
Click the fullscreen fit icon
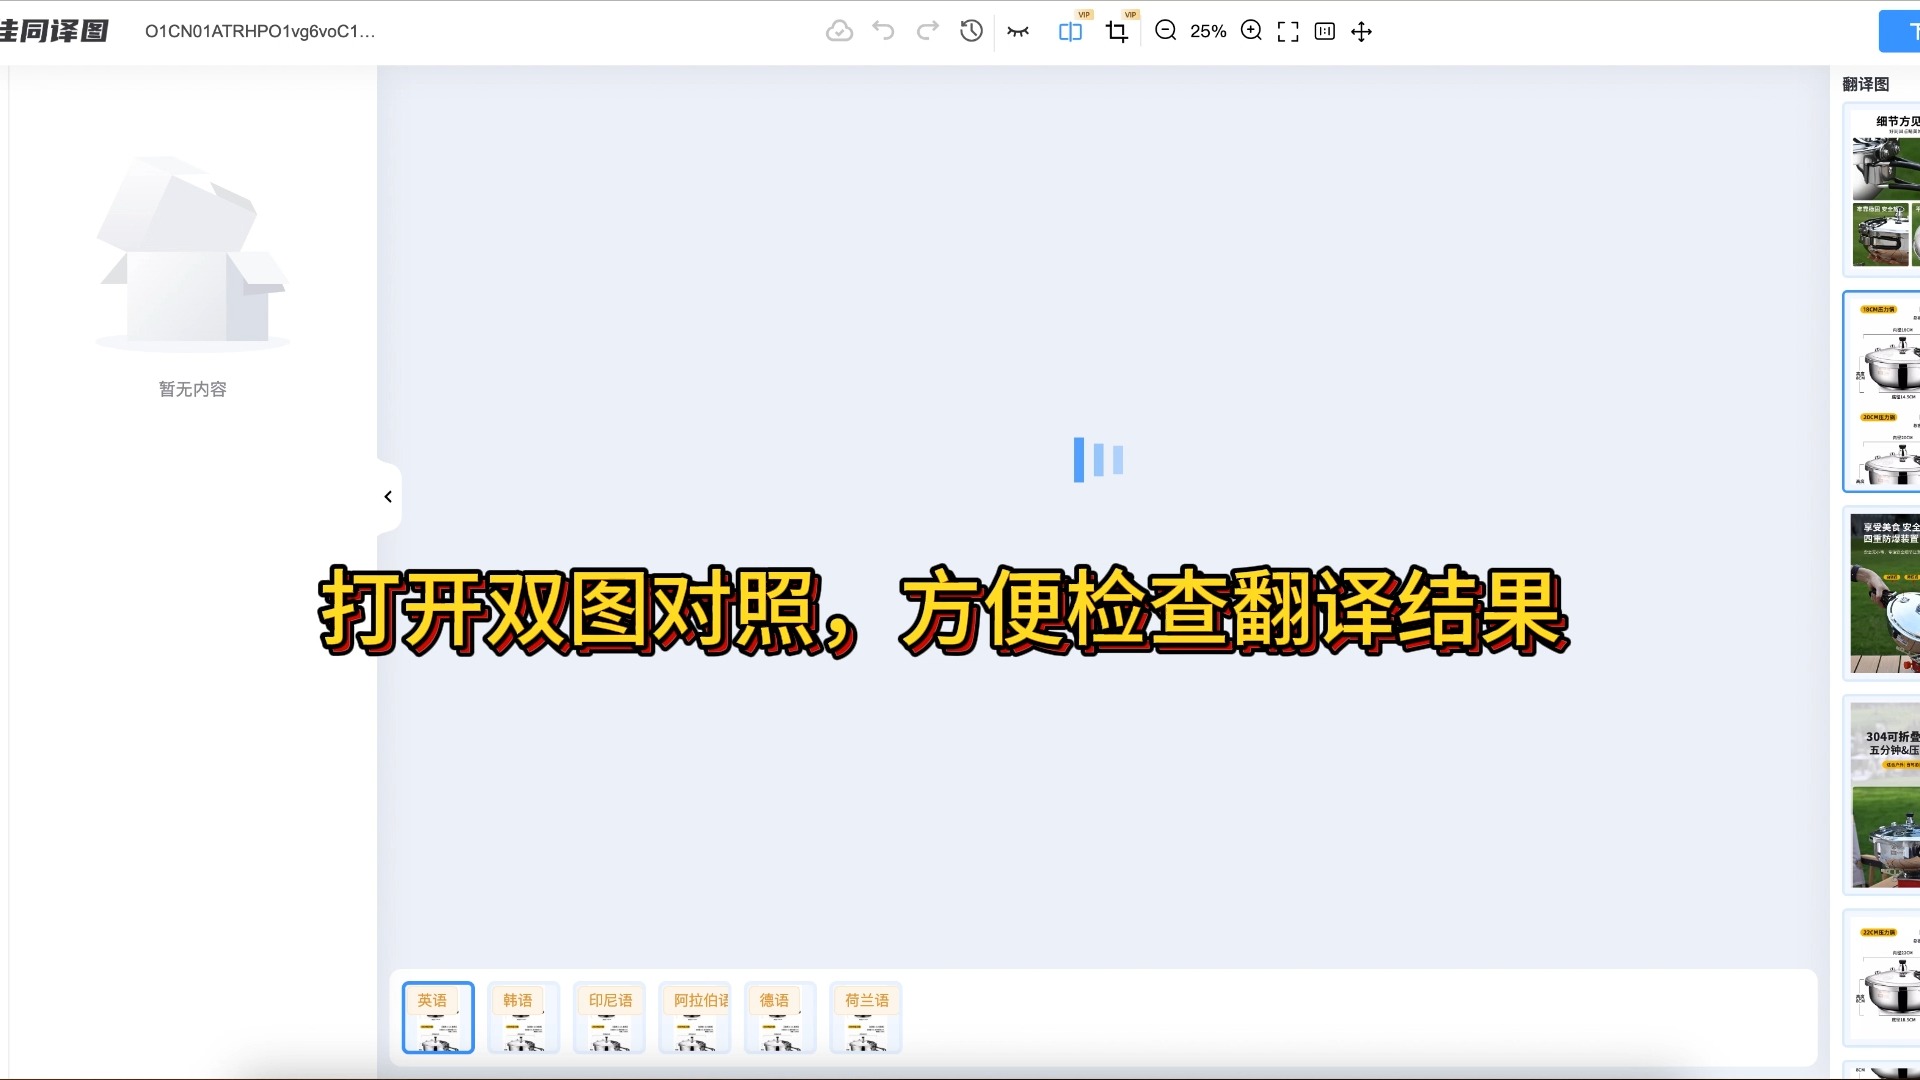pos(1287,31)
